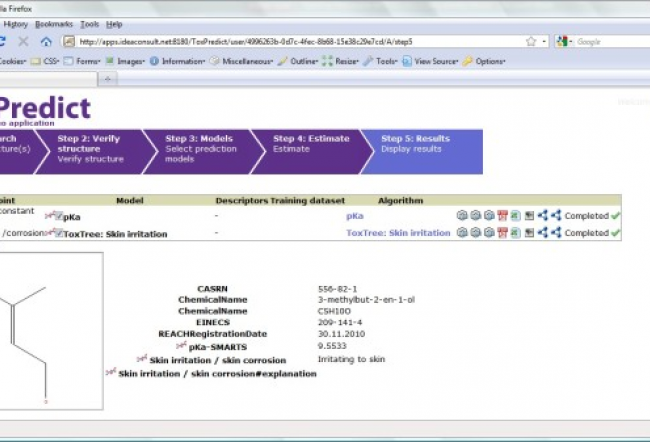
Task: Click second blue share-graph icon in ToxTree row
Action: click(x=556, y=233)
